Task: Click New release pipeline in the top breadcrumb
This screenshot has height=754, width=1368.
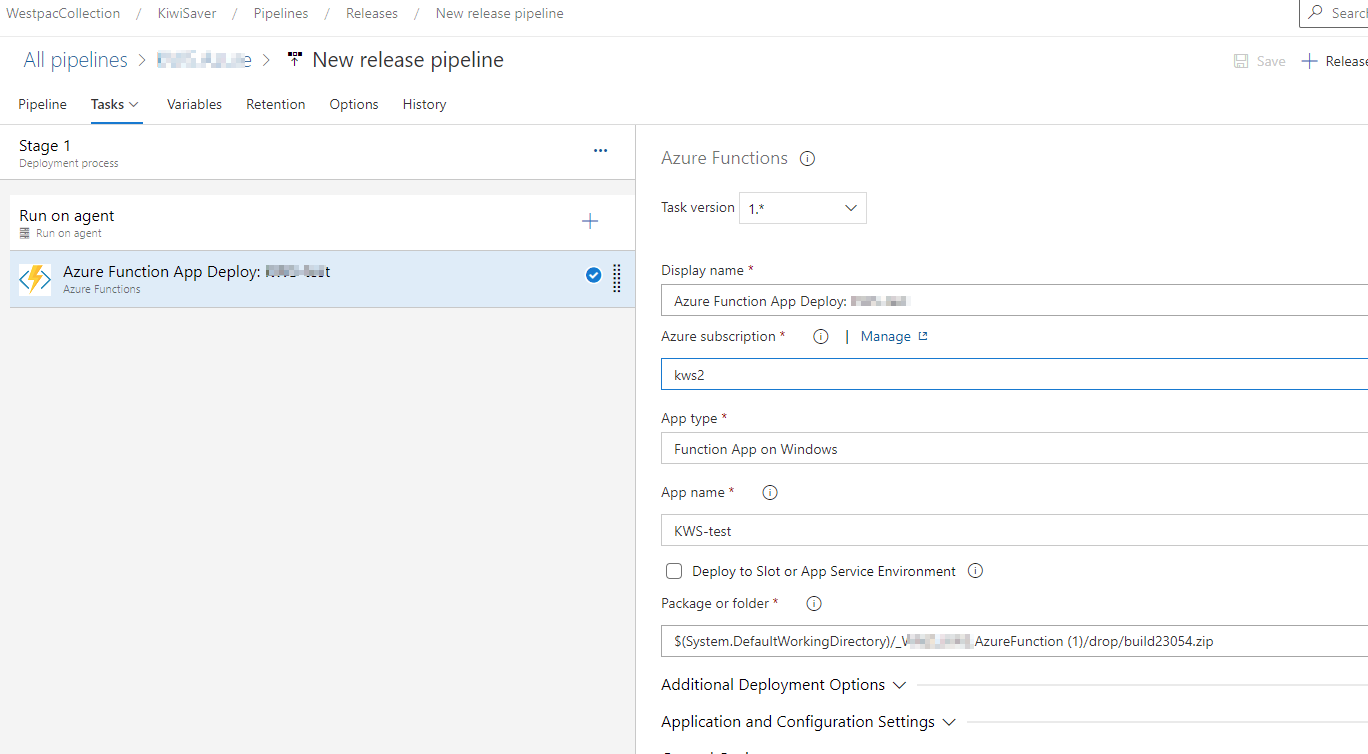Action: (x=499, y=13)
